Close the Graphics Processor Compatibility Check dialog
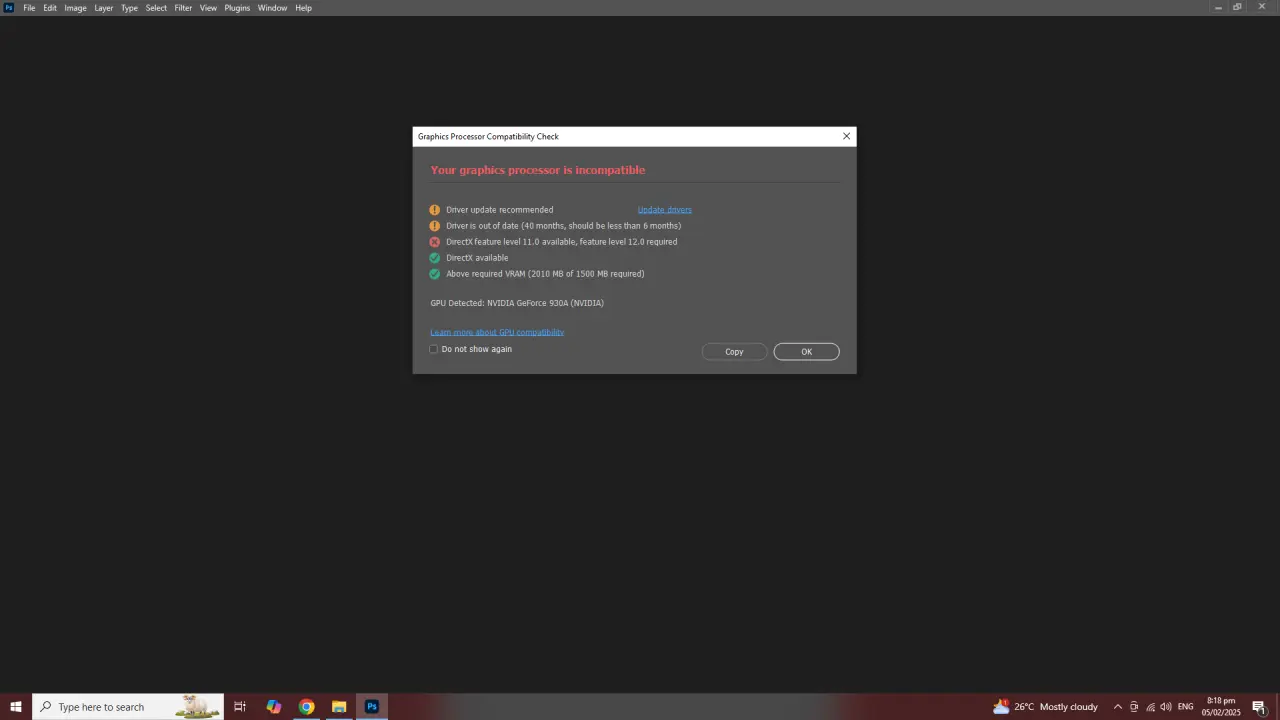 846,136
